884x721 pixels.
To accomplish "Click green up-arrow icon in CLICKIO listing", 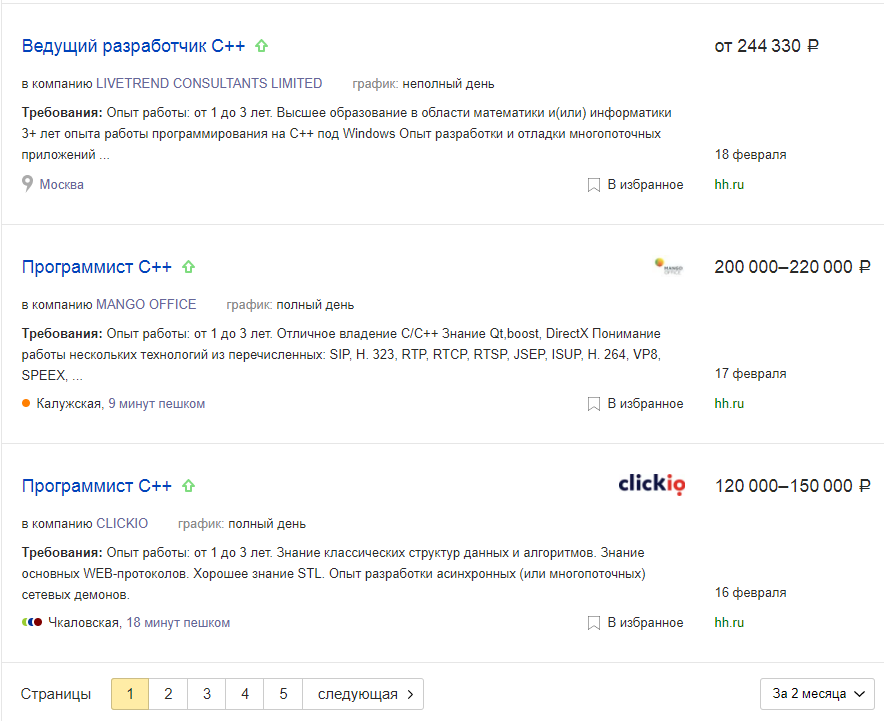I will pos(188,486).
